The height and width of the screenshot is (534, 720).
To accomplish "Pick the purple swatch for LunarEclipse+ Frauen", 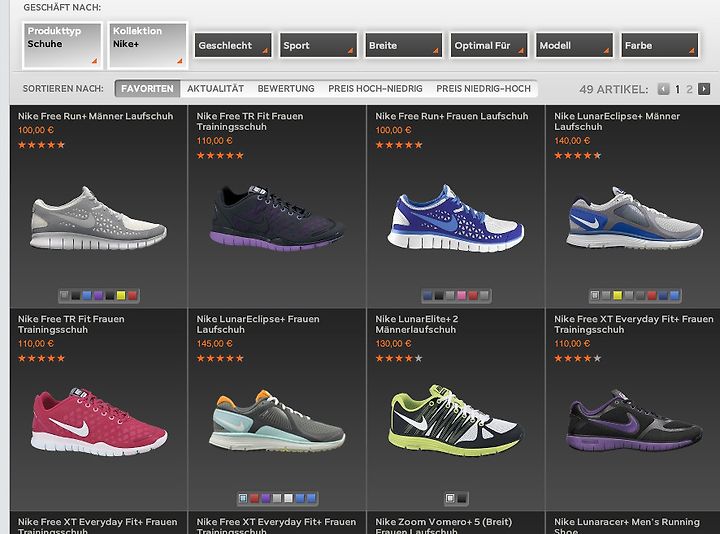I will (x=265, y=498).
